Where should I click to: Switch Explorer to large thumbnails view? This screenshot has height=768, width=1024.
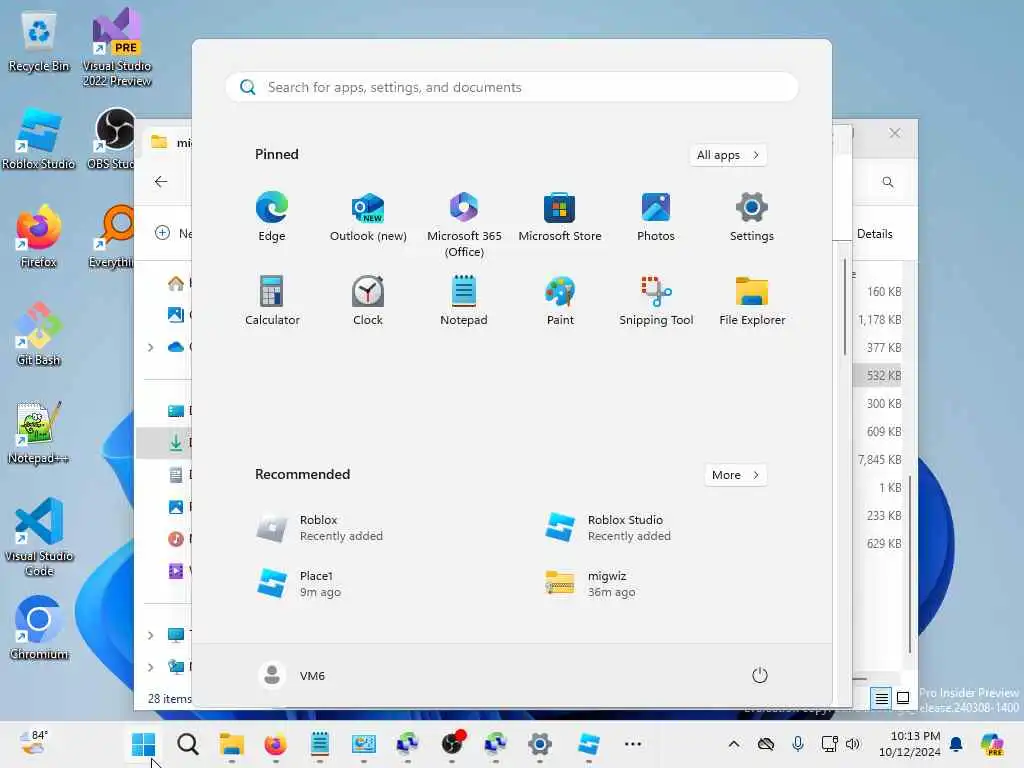903,699
